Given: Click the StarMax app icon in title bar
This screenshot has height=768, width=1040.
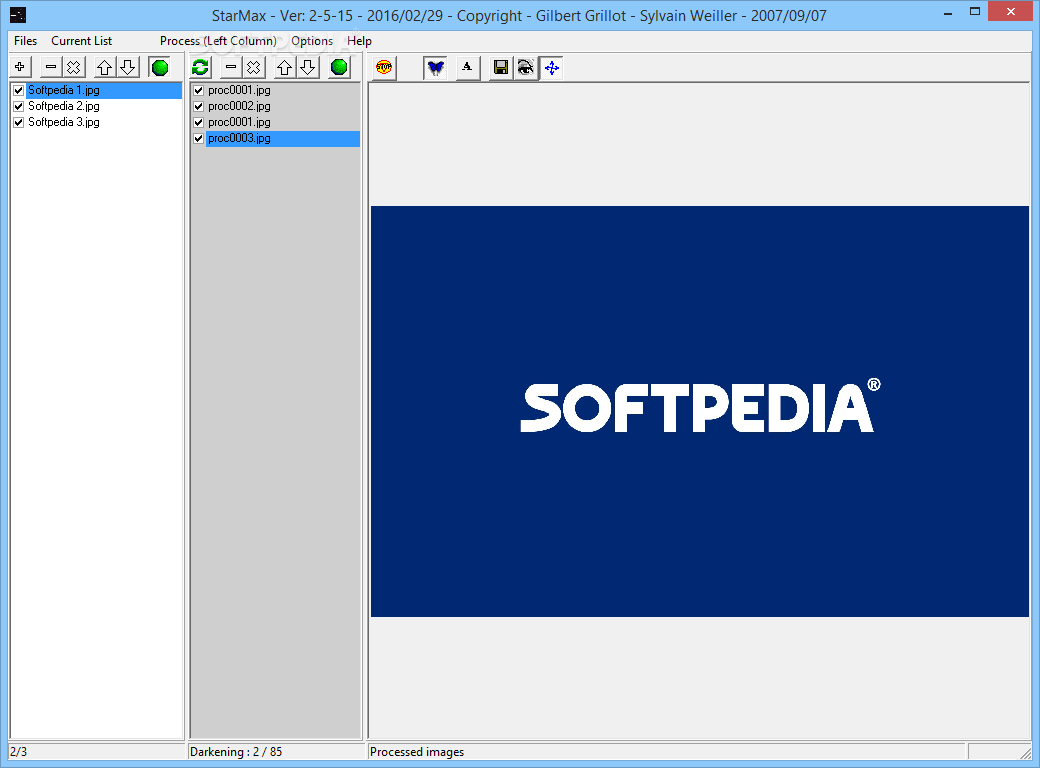Looking at the screenshot, I should [18, 15].
